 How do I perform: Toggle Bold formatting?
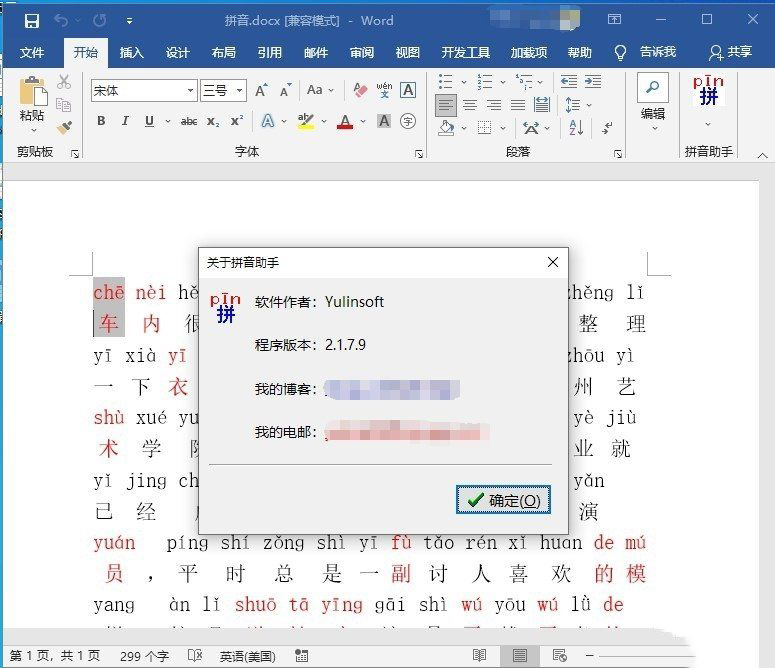(101, 121)
